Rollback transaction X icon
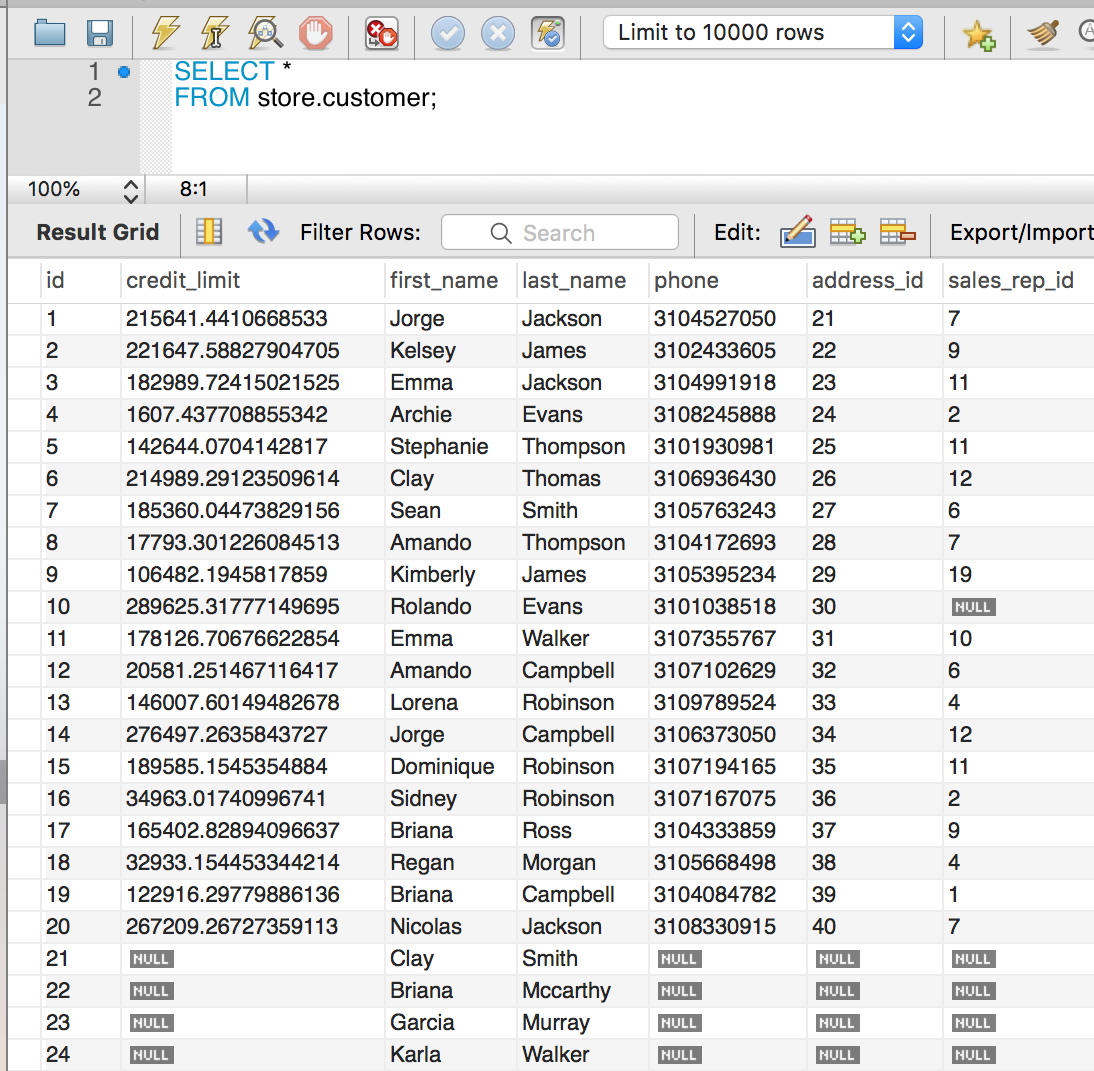This screenshot has height=1071, width=1094. 497,33
